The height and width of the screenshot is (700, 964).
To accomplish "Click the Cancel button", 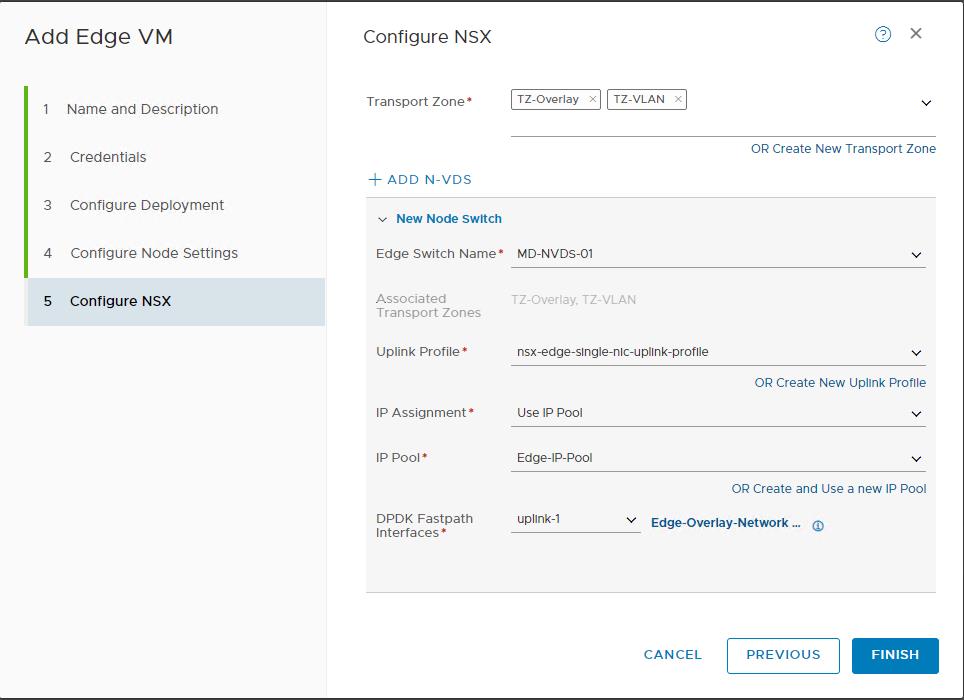I will 673,655.
